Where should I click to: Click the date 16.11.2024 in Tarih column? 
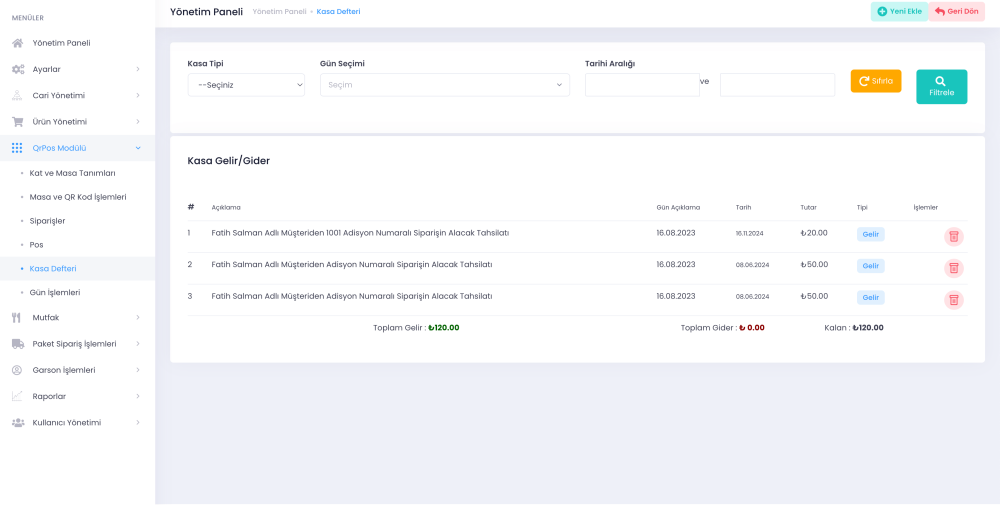(749, 233)
